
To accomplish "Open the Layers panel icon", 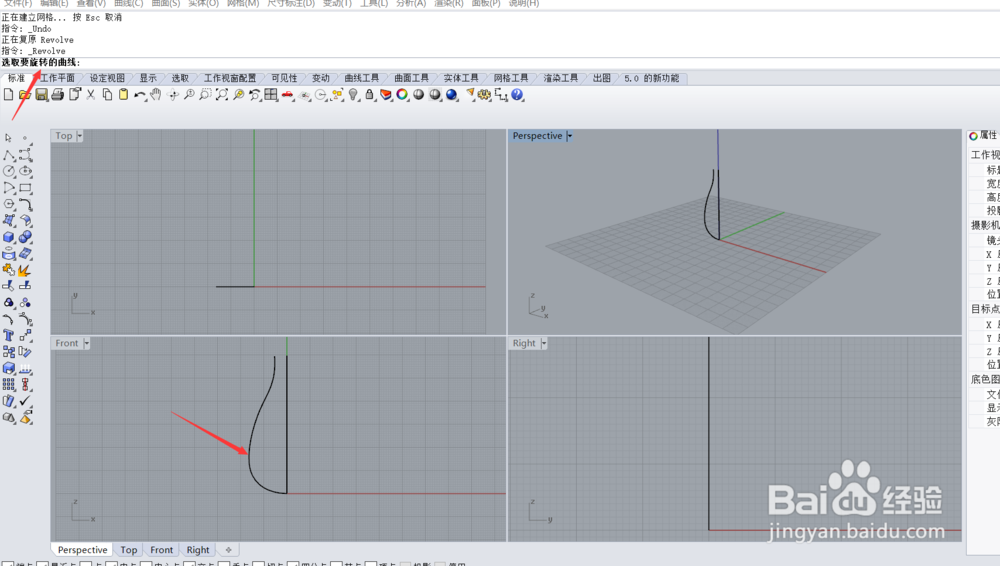I will [386, 95].
